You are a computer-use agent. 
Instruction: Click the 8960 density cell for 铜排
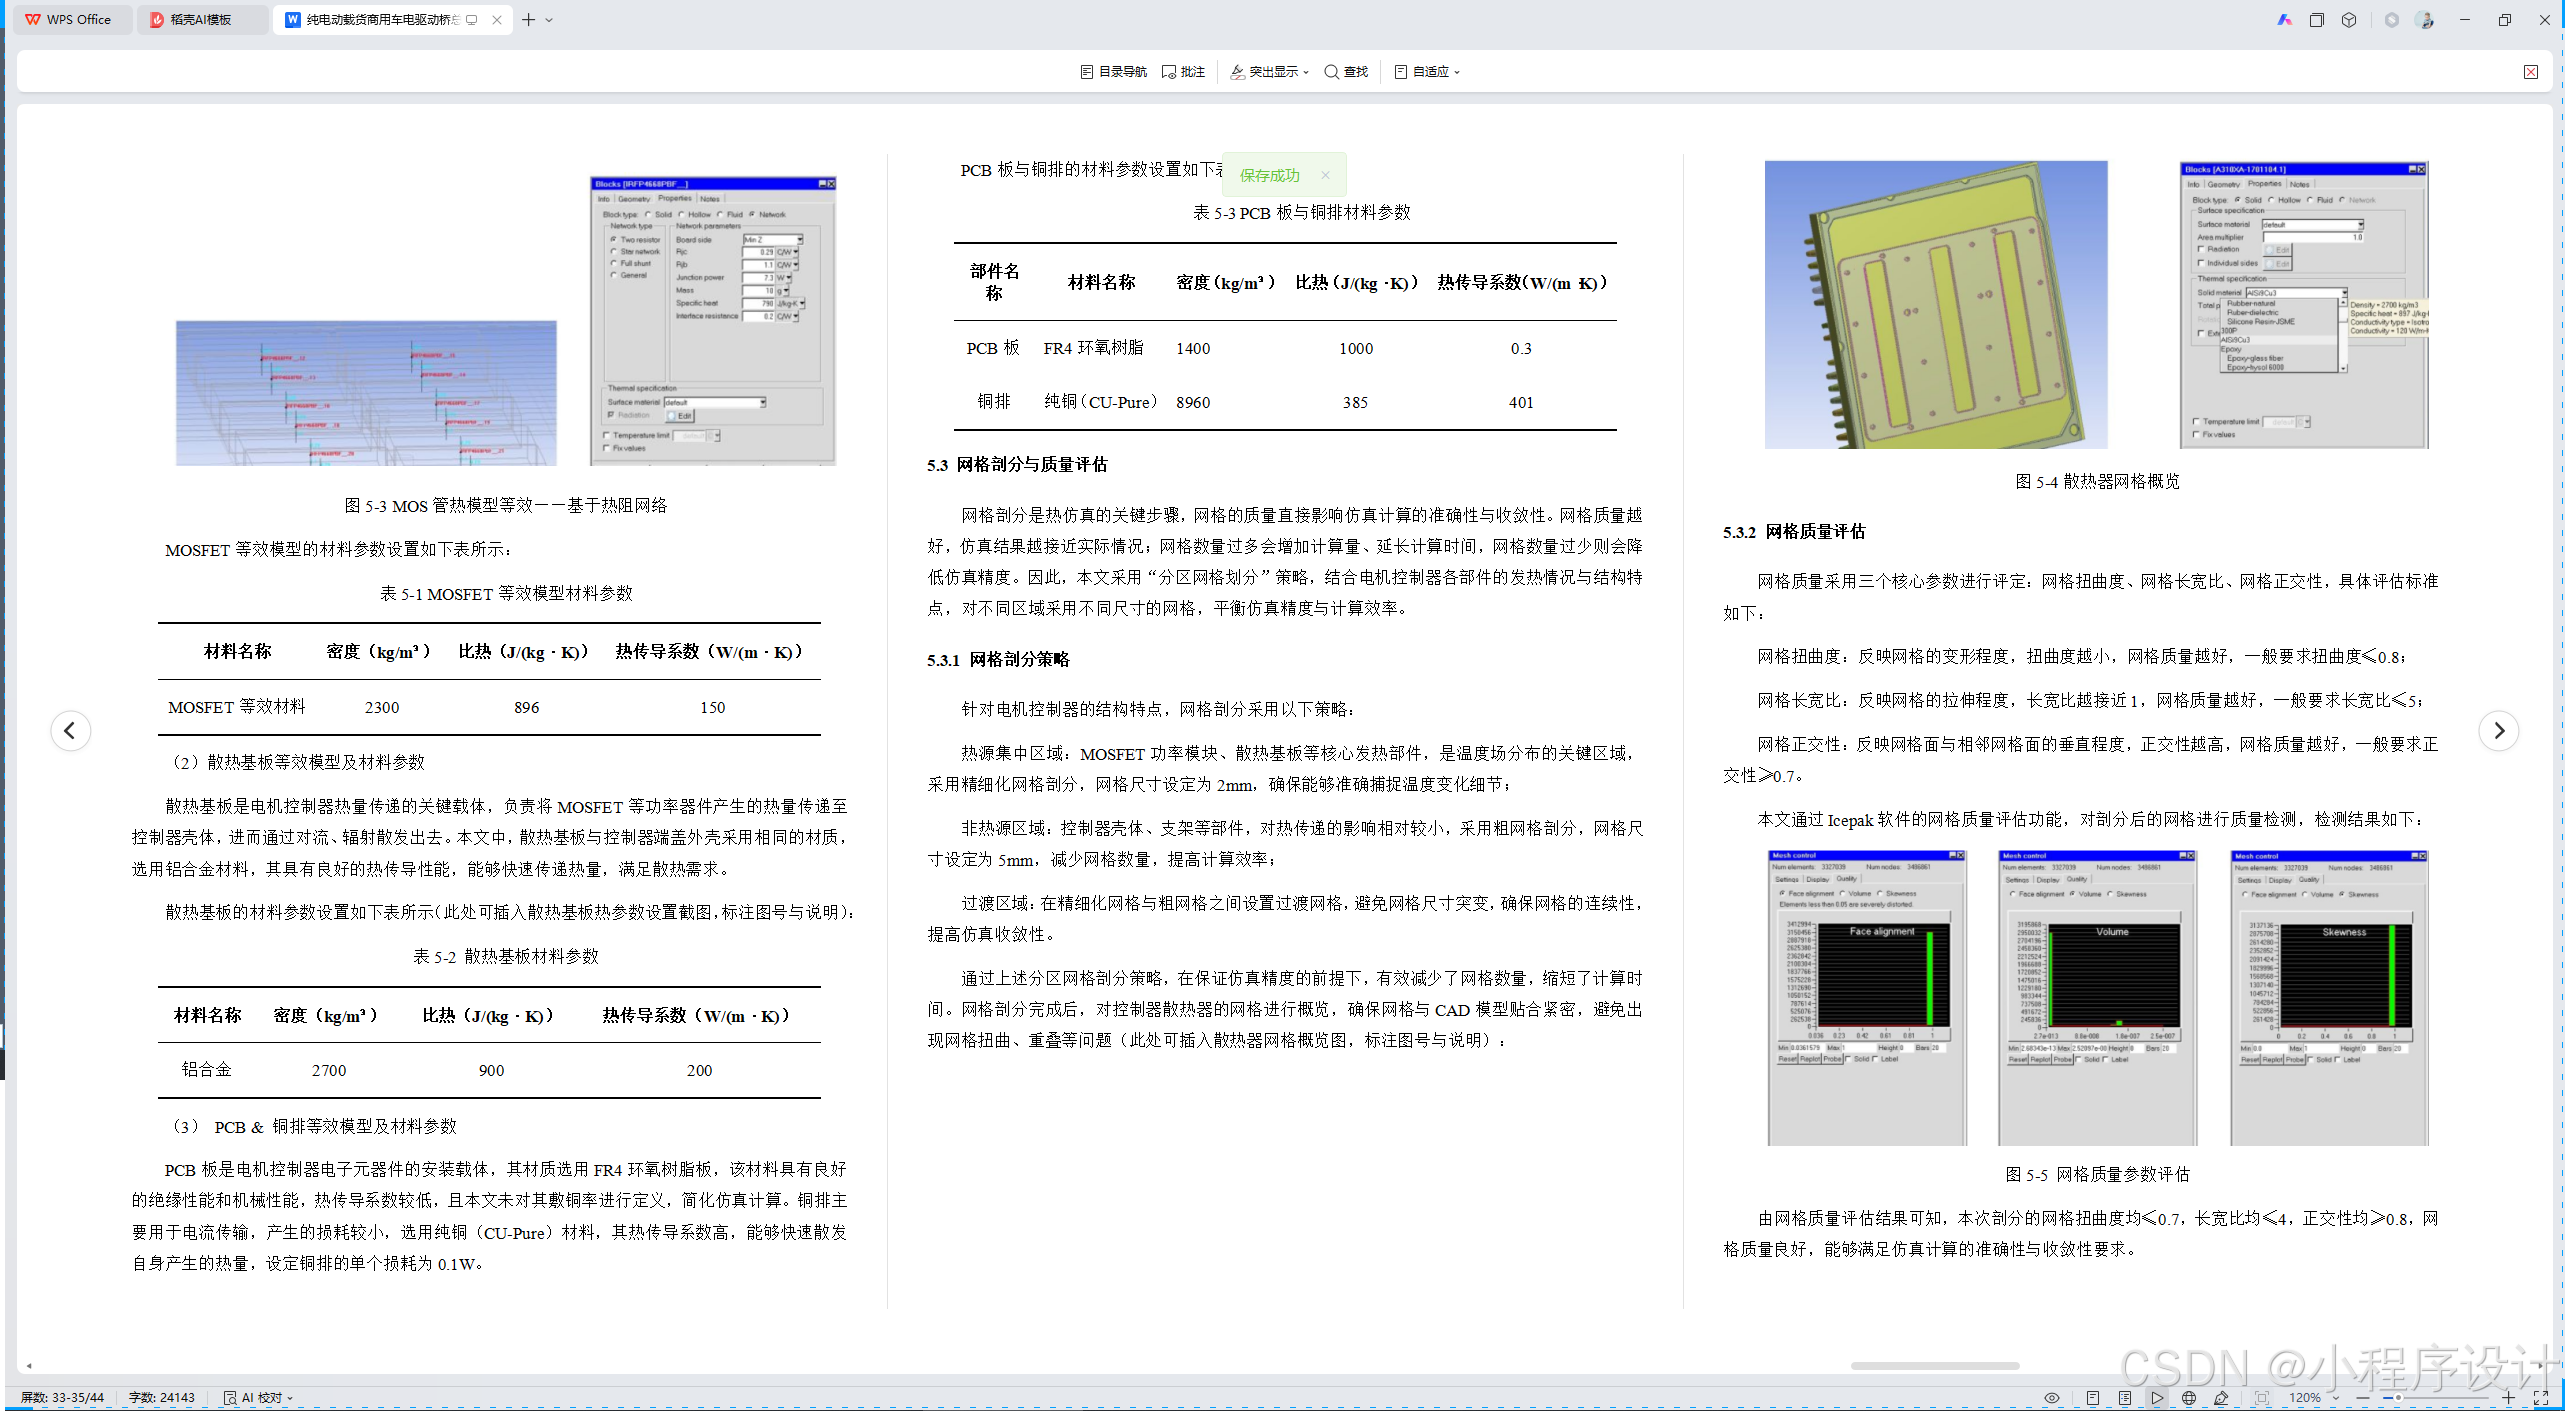[1193, 402]
